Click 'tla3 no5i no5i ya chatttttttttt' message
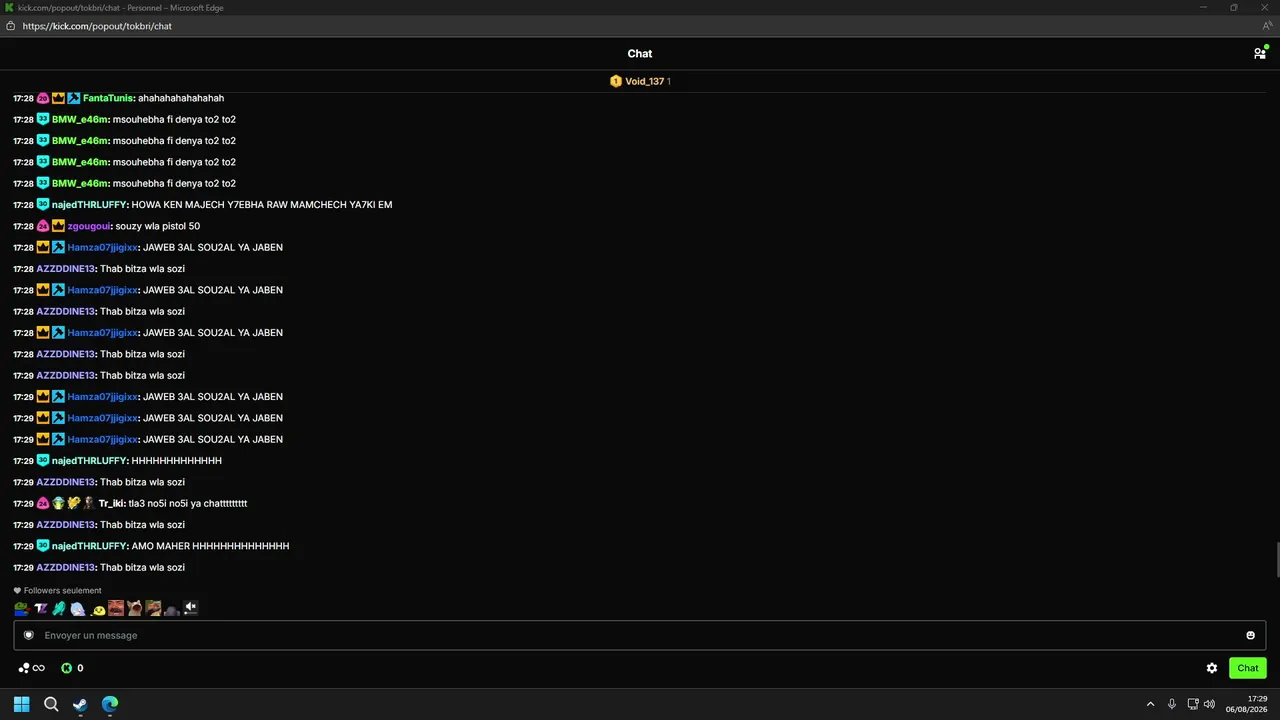The width and height of the screenshot is (1280, 720). point(188,503)
